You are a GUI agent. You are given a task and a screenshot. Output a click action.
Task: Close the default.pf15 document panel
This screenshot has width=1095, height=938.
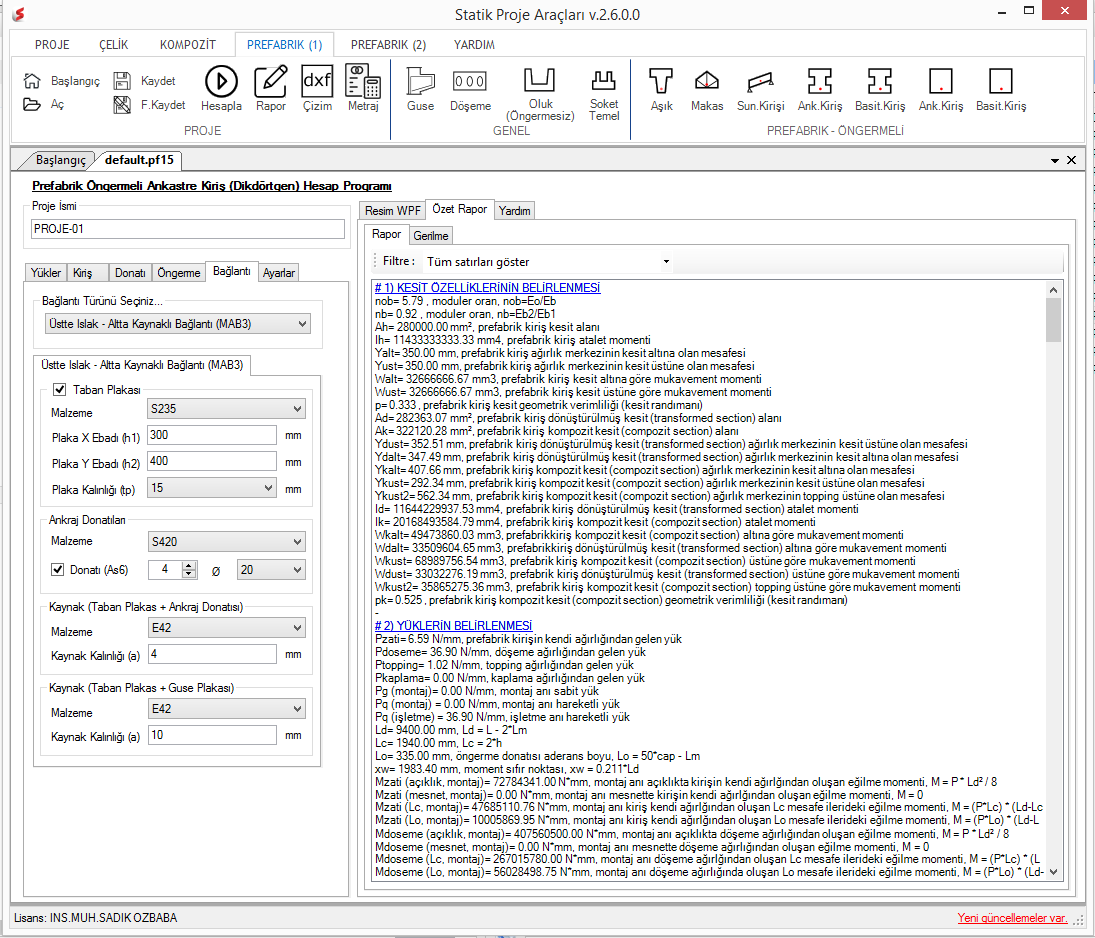tap(1071, 161)
